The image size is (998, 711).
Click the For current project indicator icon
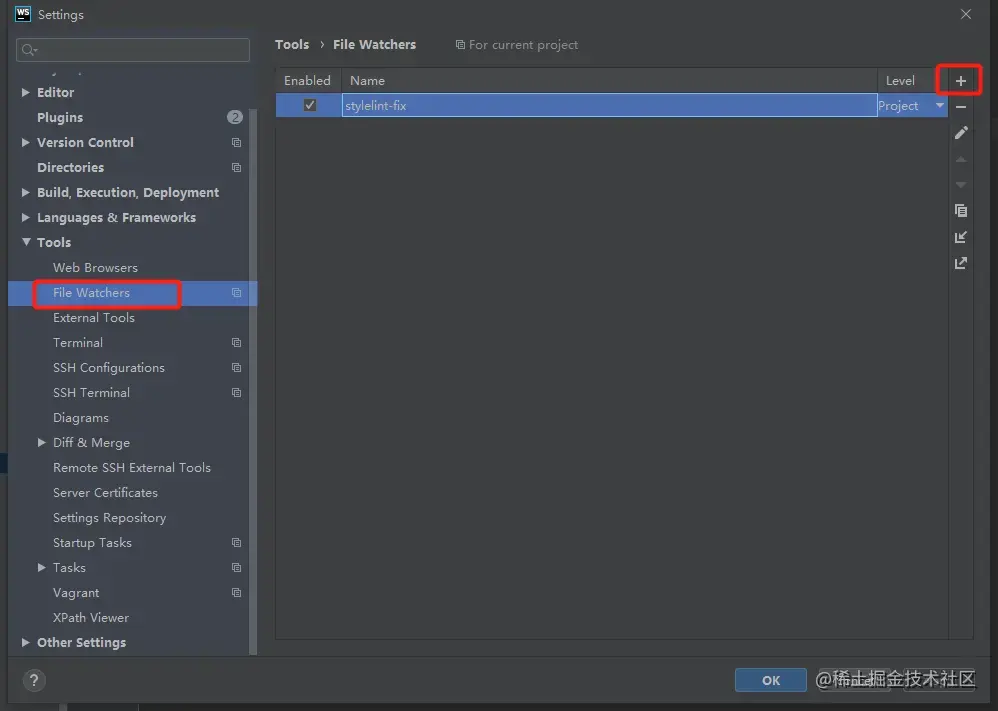pyautogui.click(x=460, y=45)
